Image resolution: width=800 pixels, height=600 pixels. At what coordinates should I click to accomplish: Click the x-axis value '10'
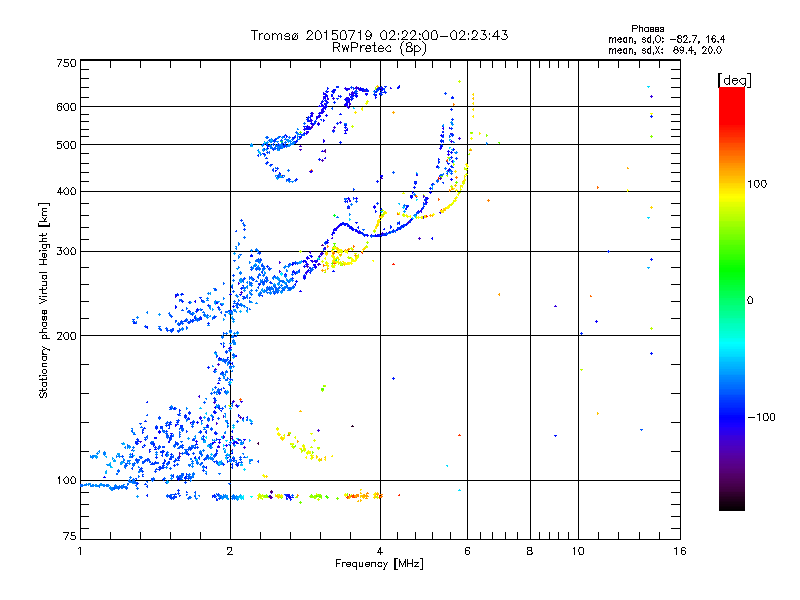(x=578, y=551)
